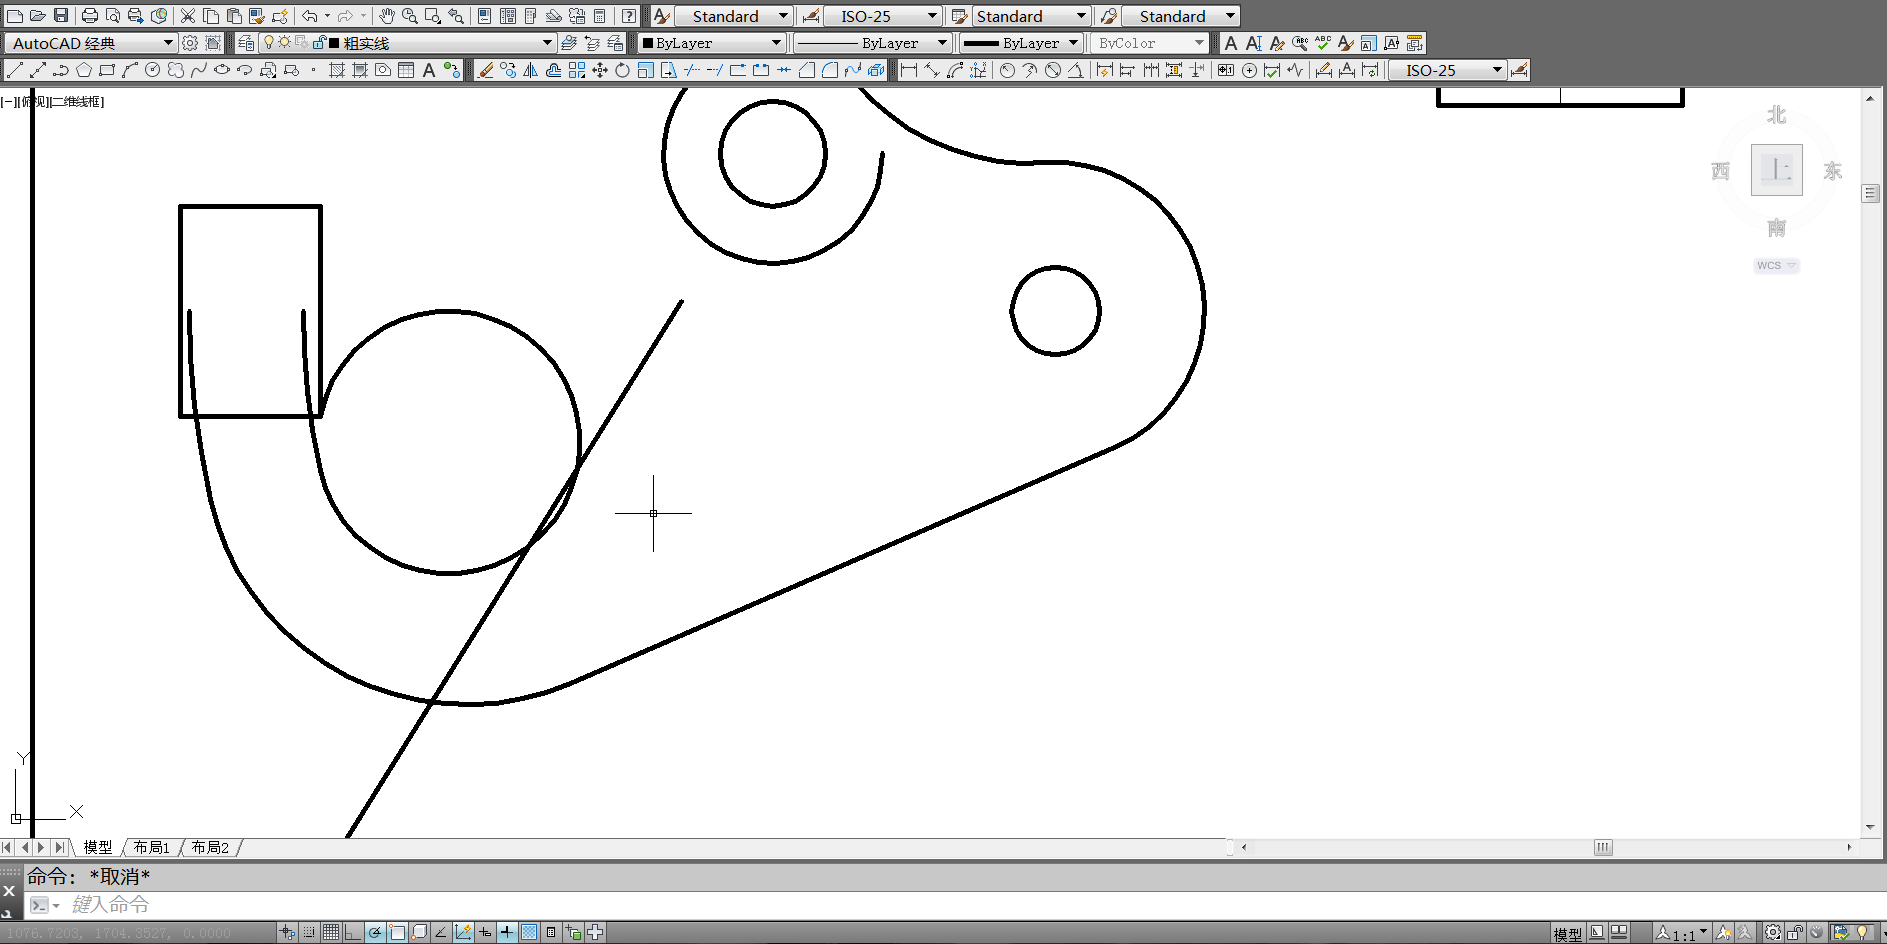Open the 粗实线 layer dropdown
This screenshot has width=1887, height=944.
[547, 43]
